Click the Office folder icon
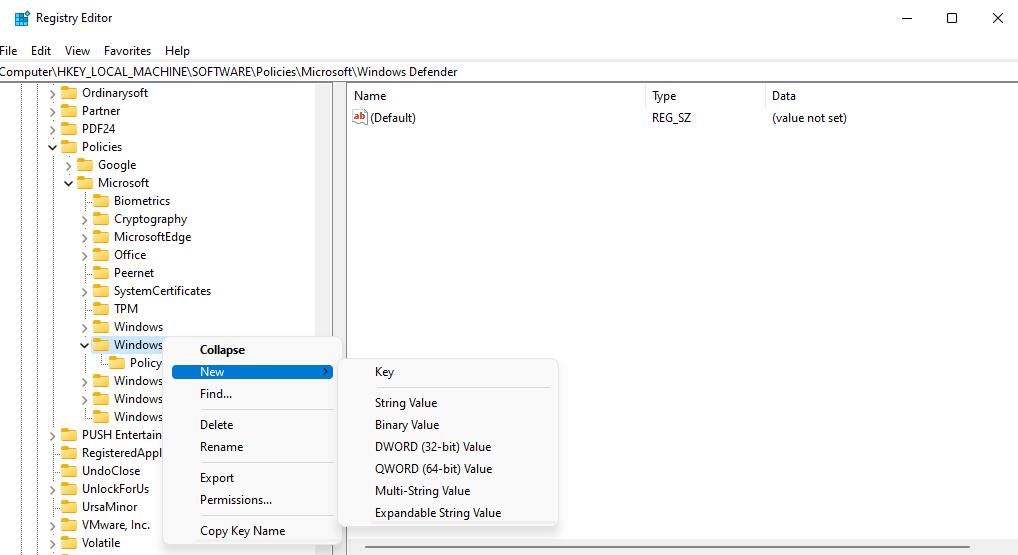1018x555 pixels. point(101,255)
